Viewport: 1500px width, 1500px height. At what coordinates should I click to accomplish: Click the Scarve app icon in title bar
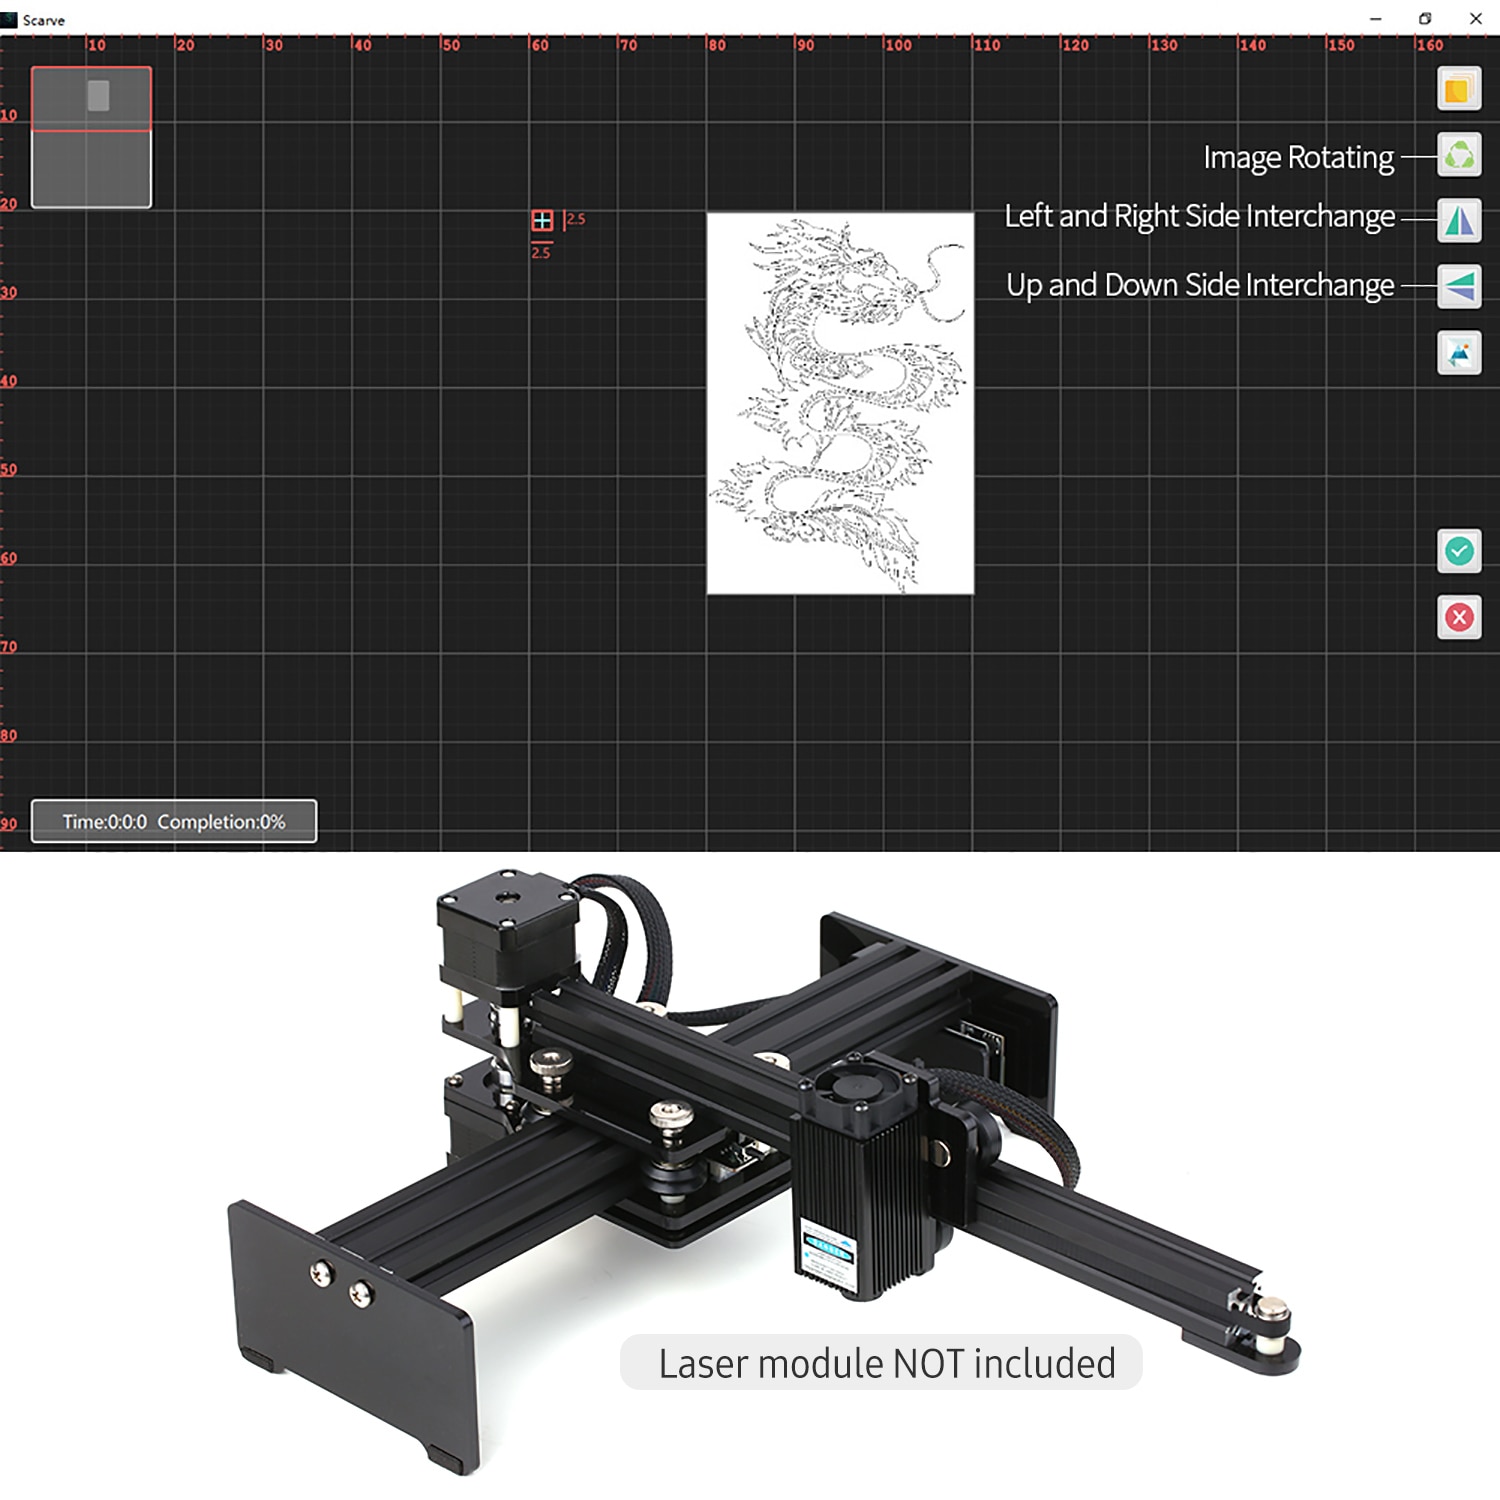tap(9, 20)
